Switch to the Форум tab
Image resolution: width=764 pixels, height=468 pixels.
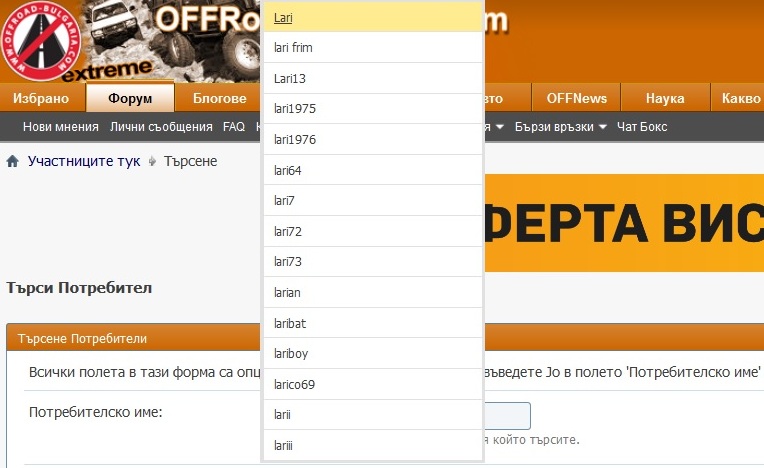point(130,98)
